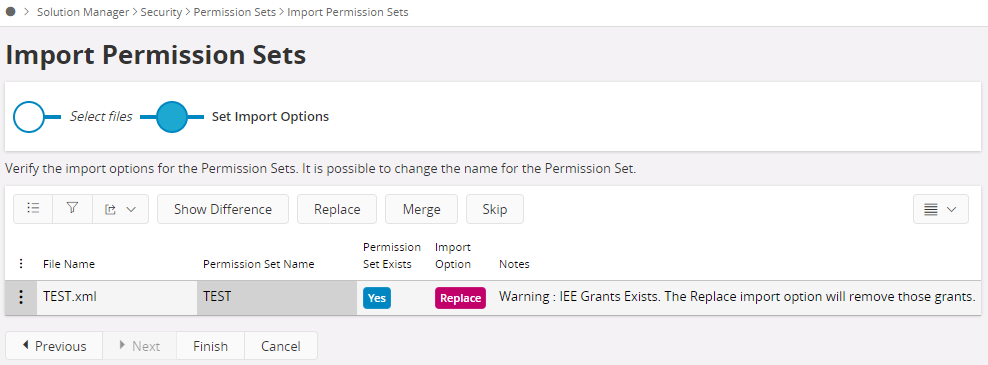Open the list view icon in toolbar
Screen dimensions: 988x365
[x=33, y=209]
